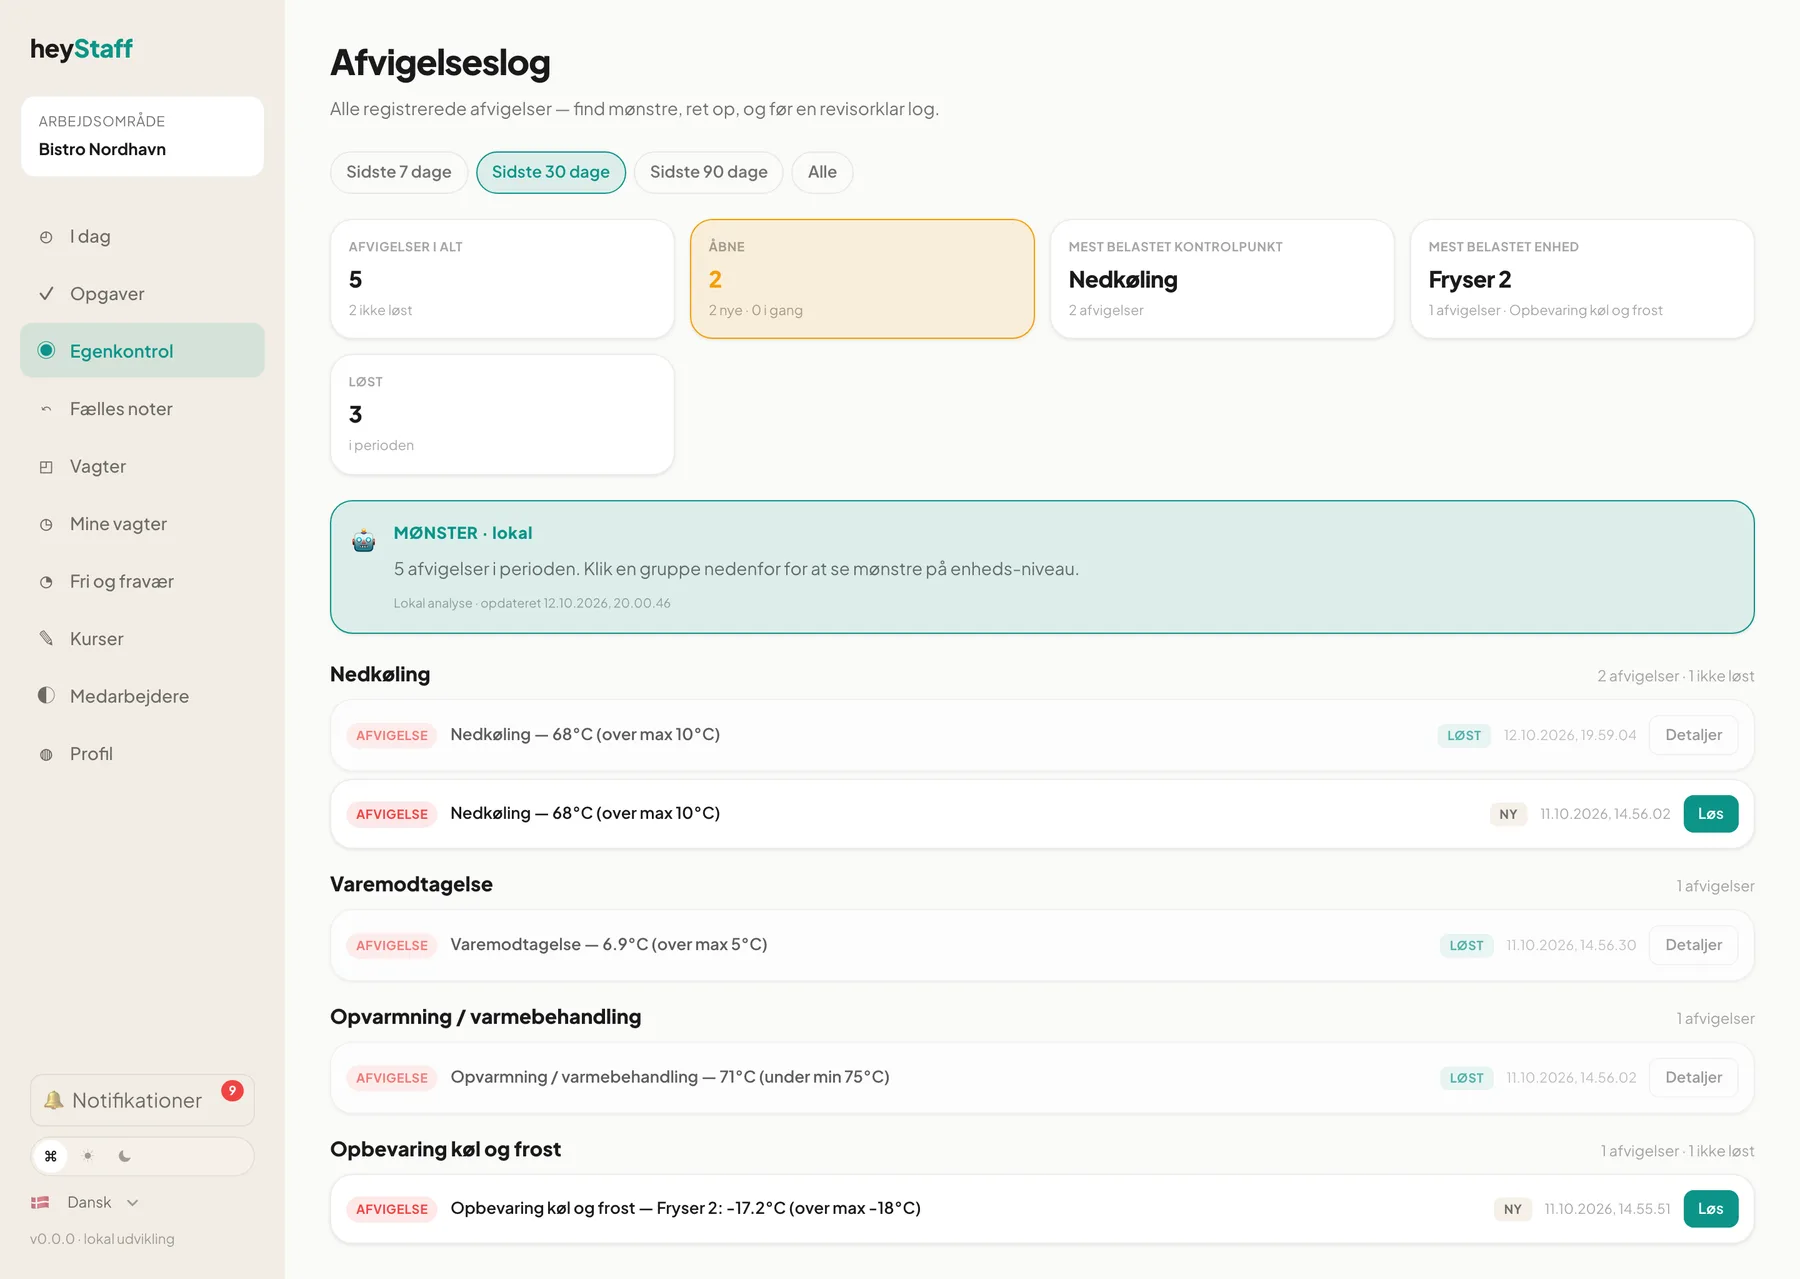Open Detaljer for the Varemodtagelse deviation
1800x1279 pixels.
(1693, 945)
